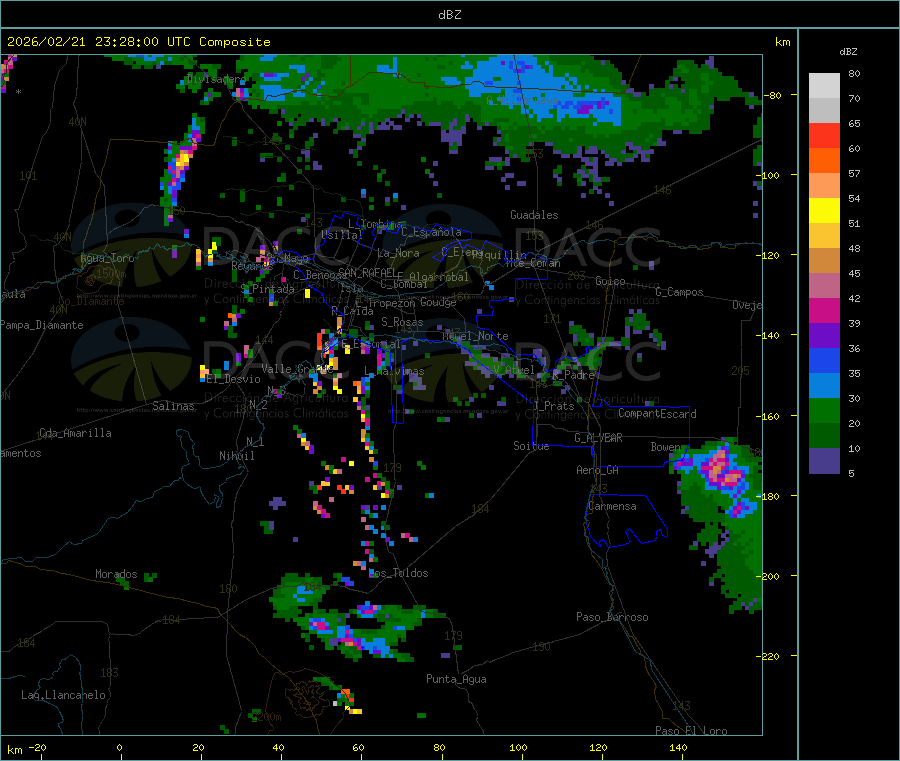Image resolution: width=900 pixels, height=761 pixels.
Task: Click the Agua_Toro map label
Action: (107, 258)
